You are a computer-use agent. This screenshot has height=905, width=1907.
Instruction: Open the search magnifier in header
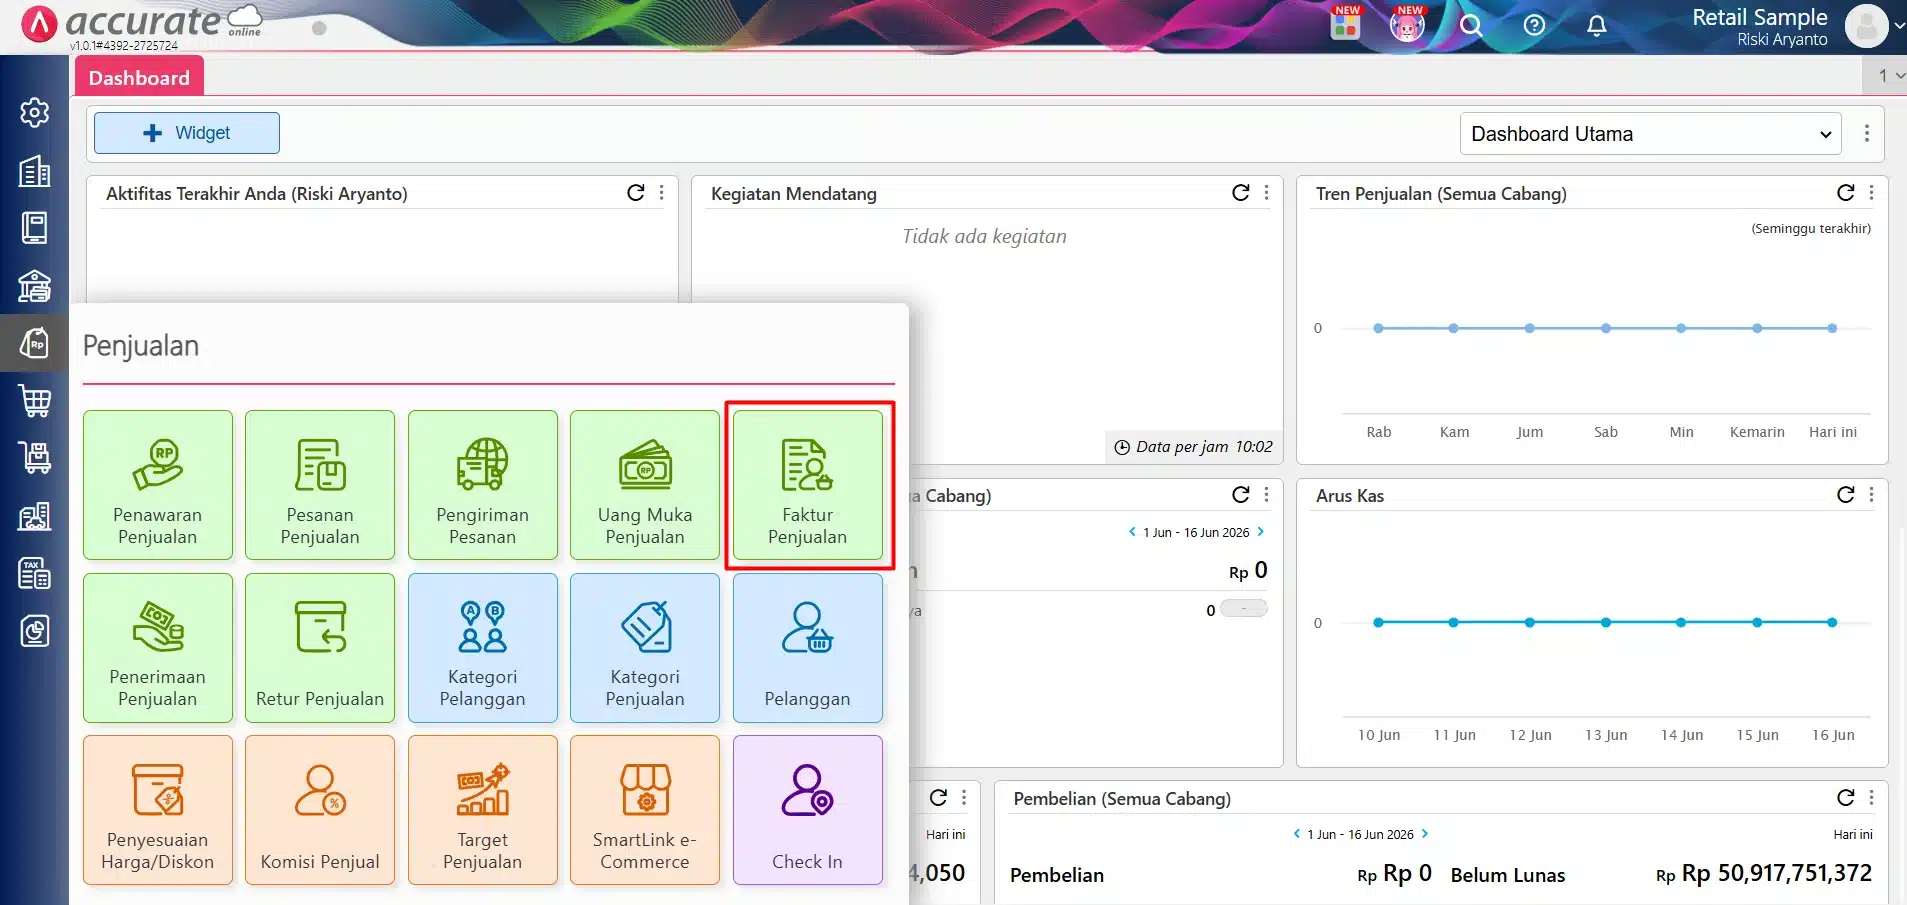coord(1471,26)
